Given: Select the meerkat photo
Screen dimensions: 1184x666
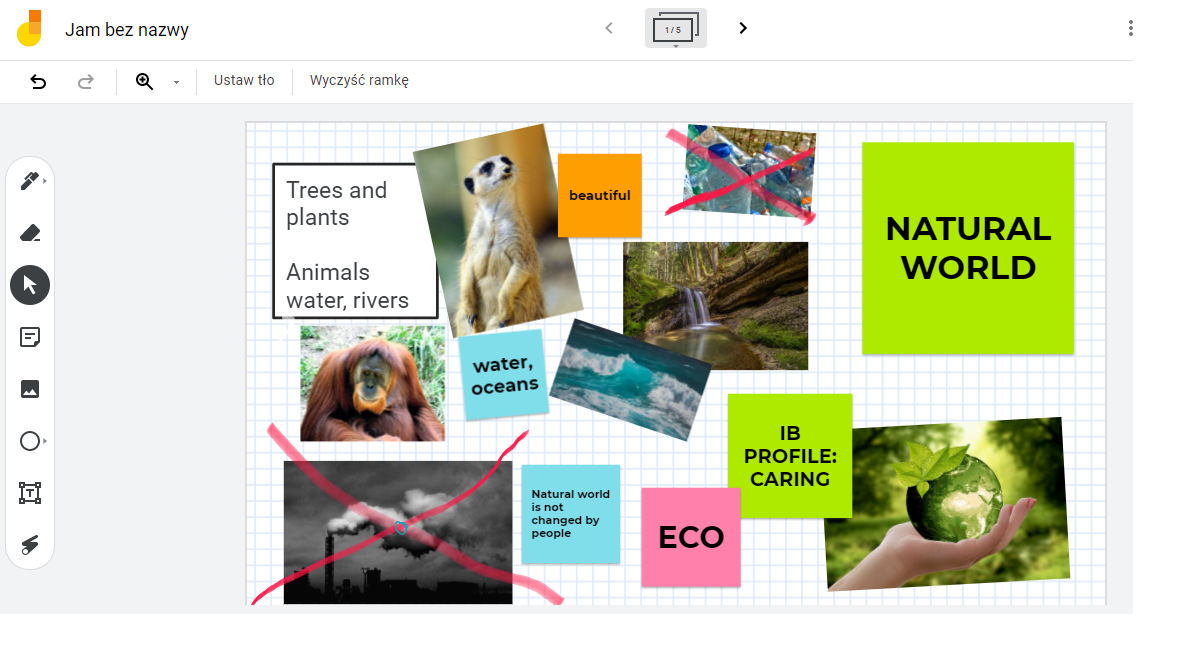Looking at the screenshot, I should pos(498,230).
